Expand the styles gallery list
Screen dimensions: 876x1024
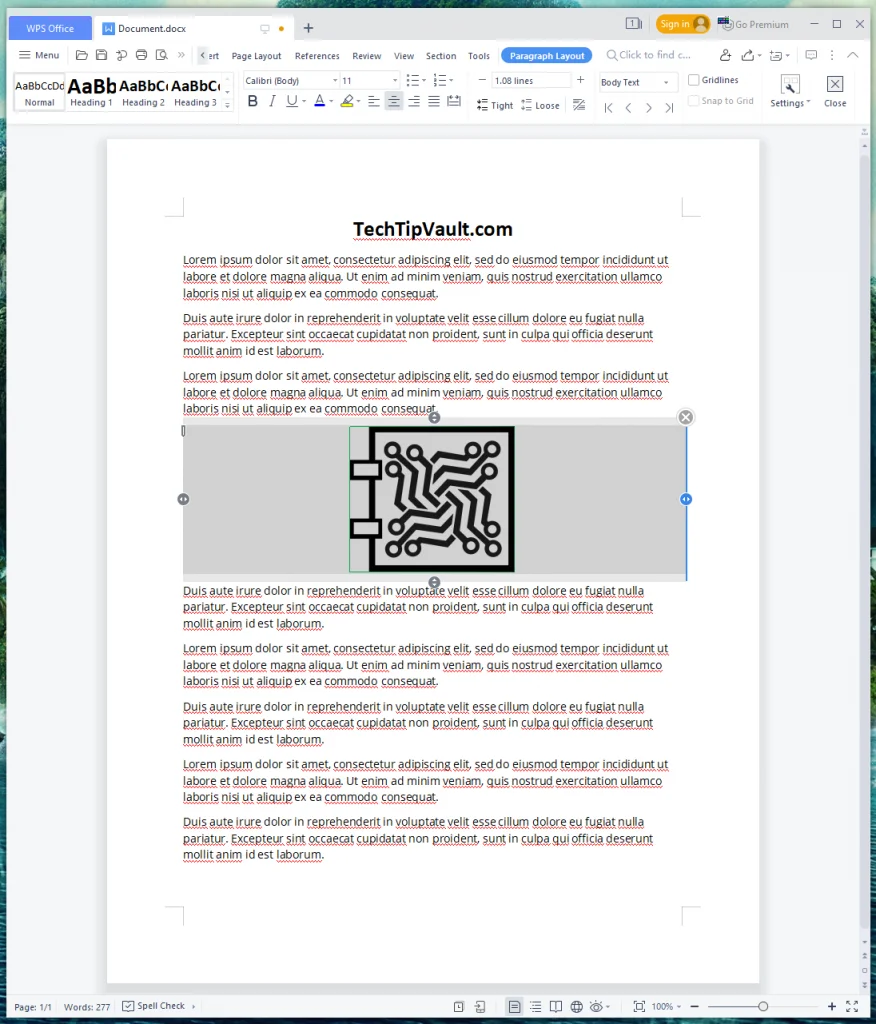click(x=227, y=104)
